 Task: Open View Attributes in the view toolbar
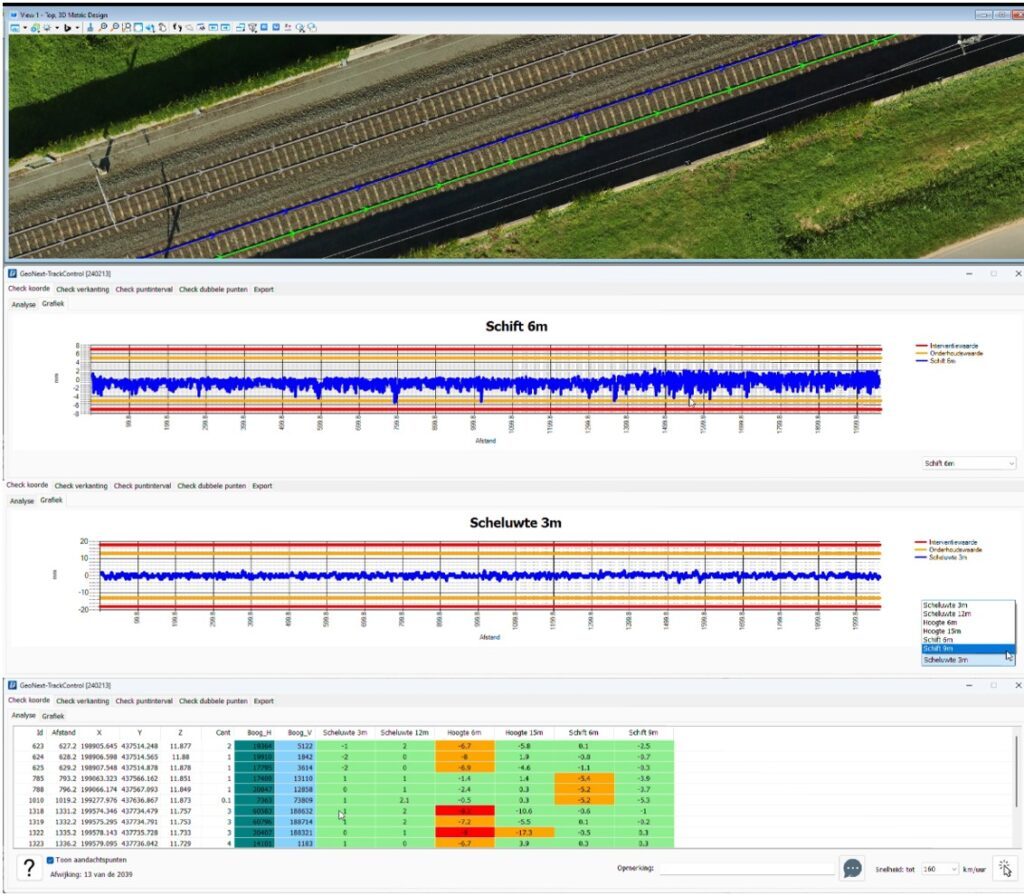(x=14, y=27)
